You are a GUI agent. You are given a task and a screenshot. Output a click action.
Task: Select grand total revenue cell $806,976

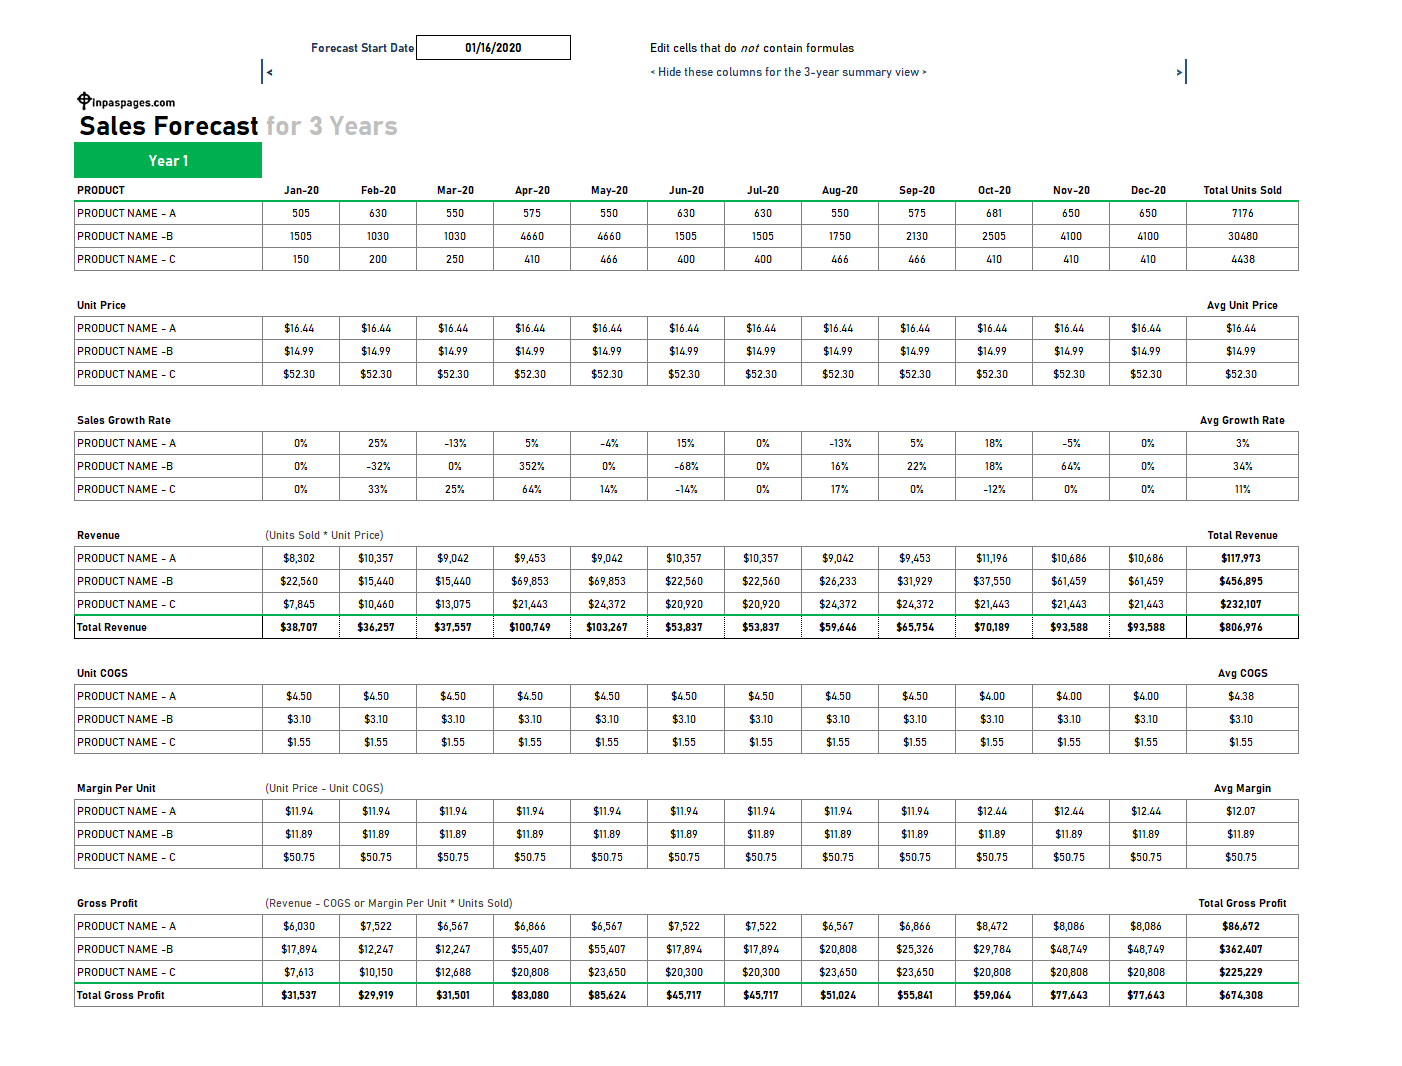point(1242,627)
